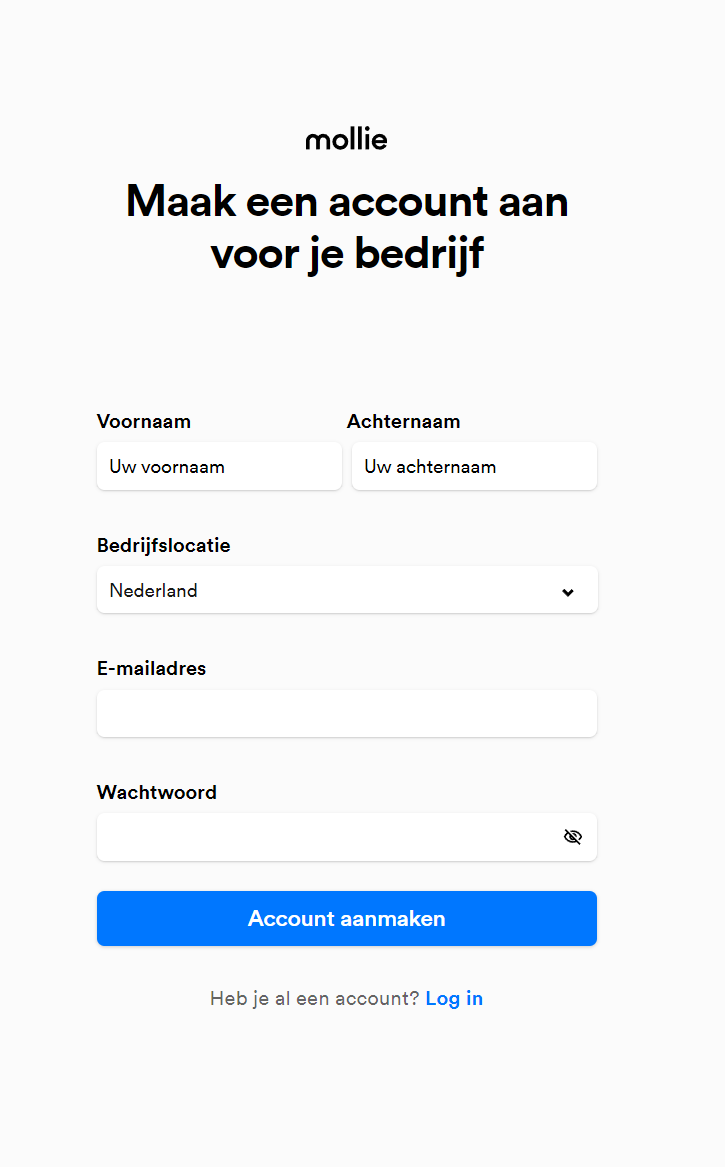Screen dimensions: 725x1167
Task: Focus the Wachtwoord password field
Action: (x=347, y=837)
